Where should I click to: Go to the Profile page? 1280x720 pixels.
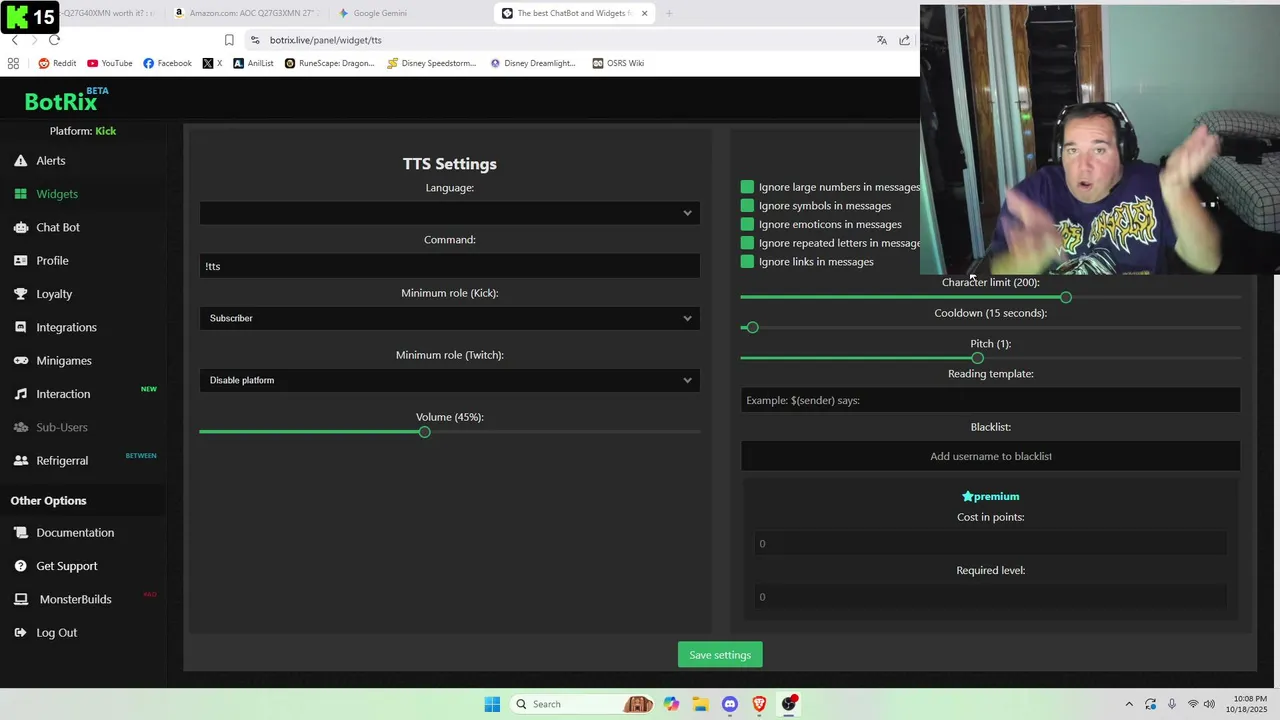pos(52,260)
